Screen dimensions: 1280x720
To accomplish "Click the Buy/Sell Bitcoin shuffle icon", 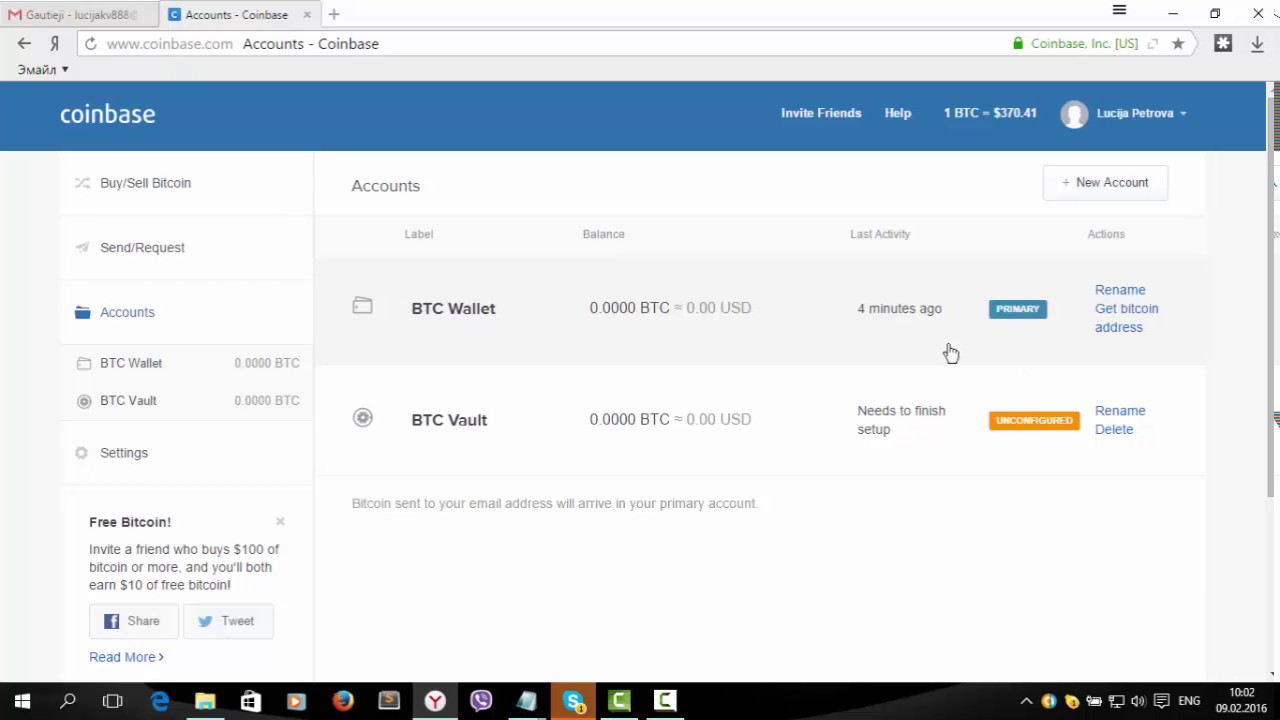I will click(82, 183).
